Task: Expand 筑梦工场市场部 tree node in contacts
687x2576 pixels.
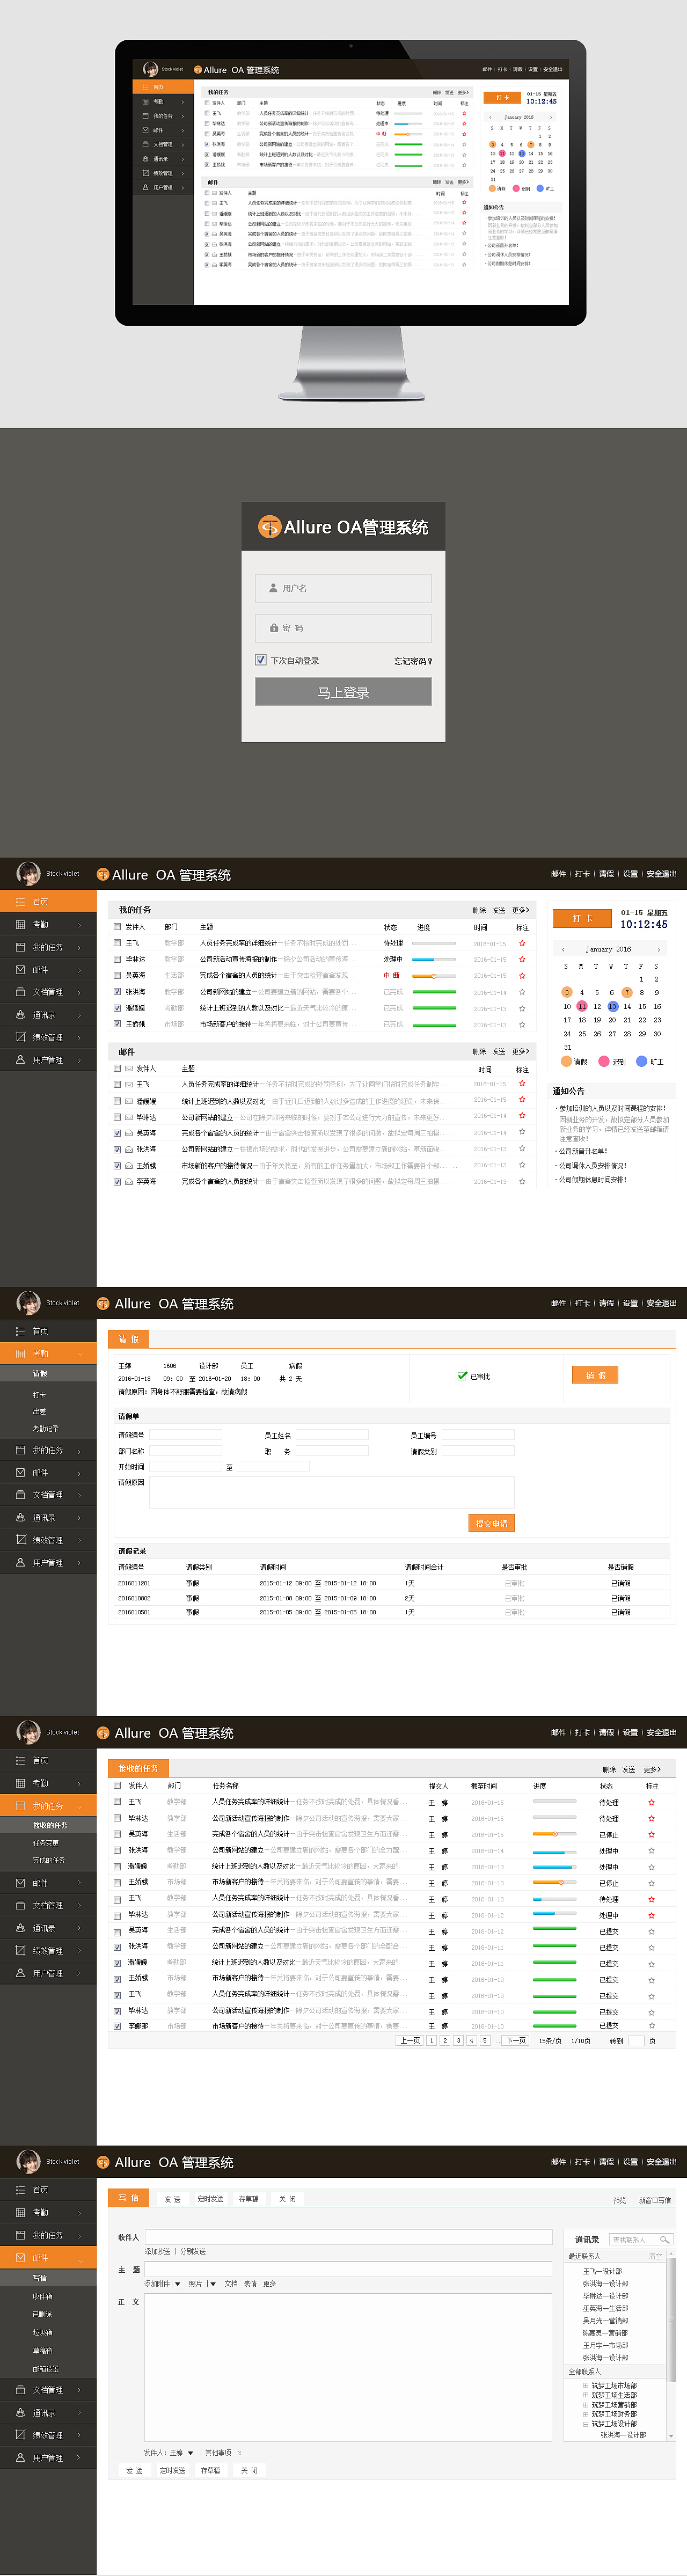Action: click(x=586, y=2385)
